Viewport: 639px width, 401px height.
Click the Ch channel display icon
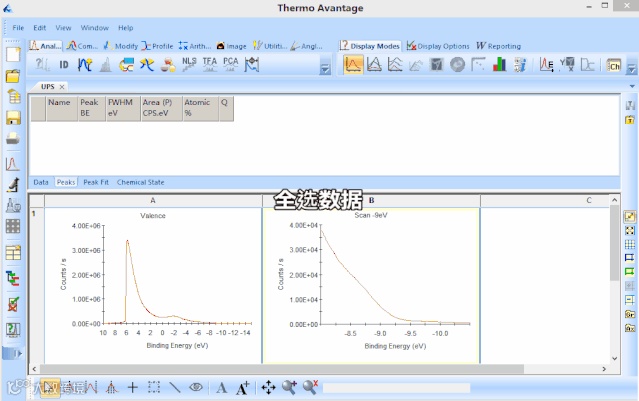613,65
